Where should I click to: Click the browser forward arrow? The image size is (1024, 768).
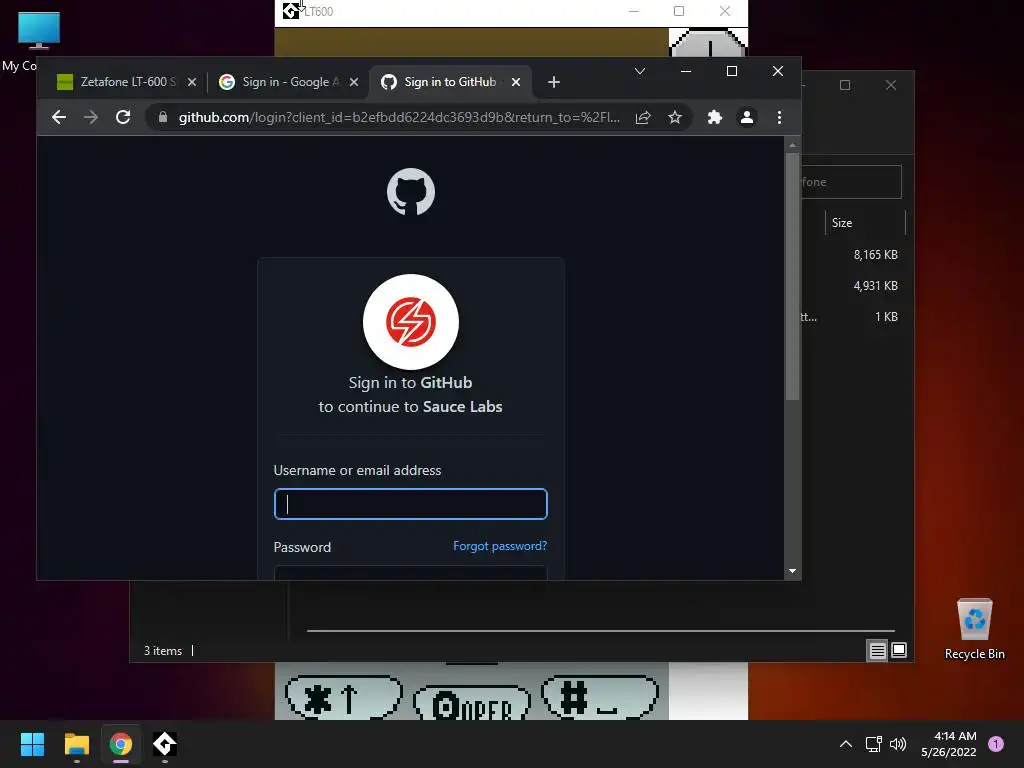click(91, 117)
